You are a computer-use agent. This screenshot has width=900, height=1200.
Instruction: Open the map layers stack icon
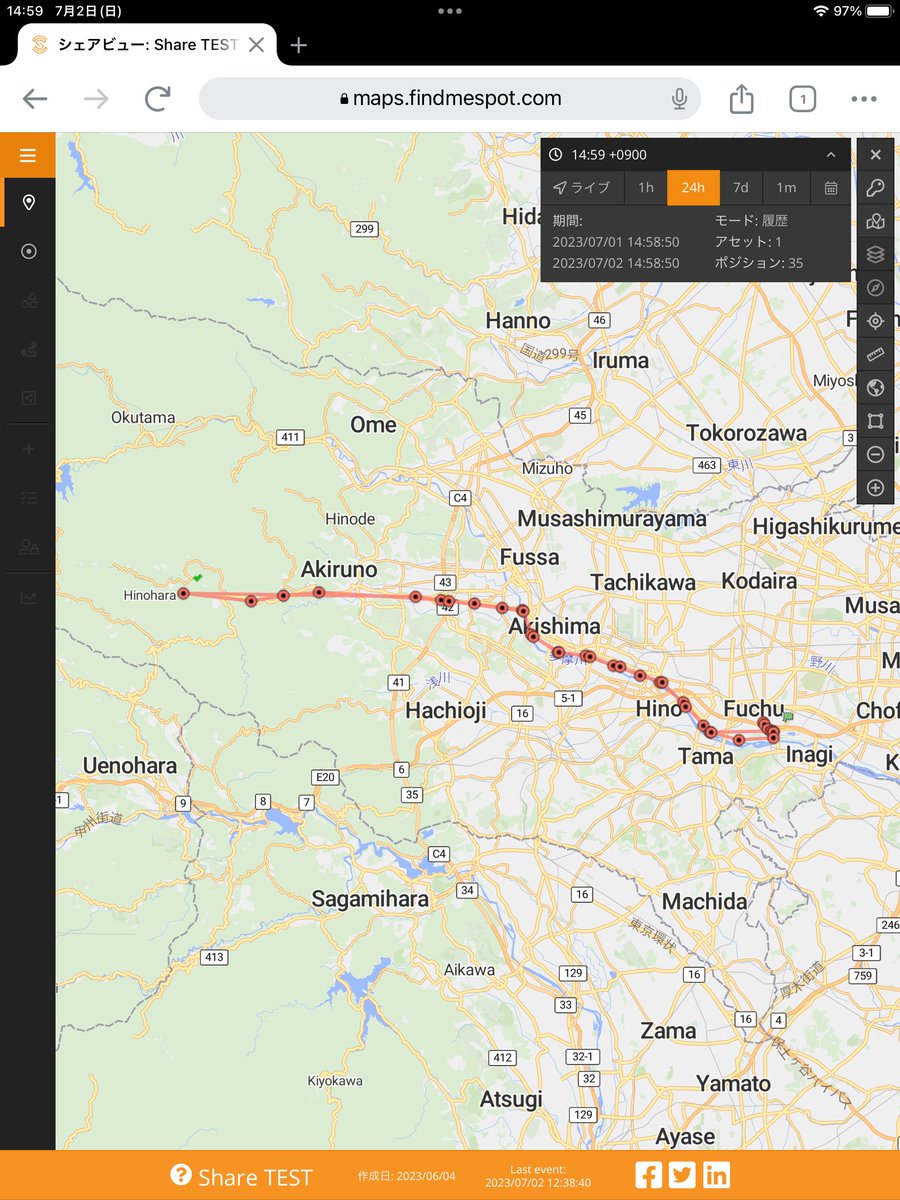click(875, 255)
